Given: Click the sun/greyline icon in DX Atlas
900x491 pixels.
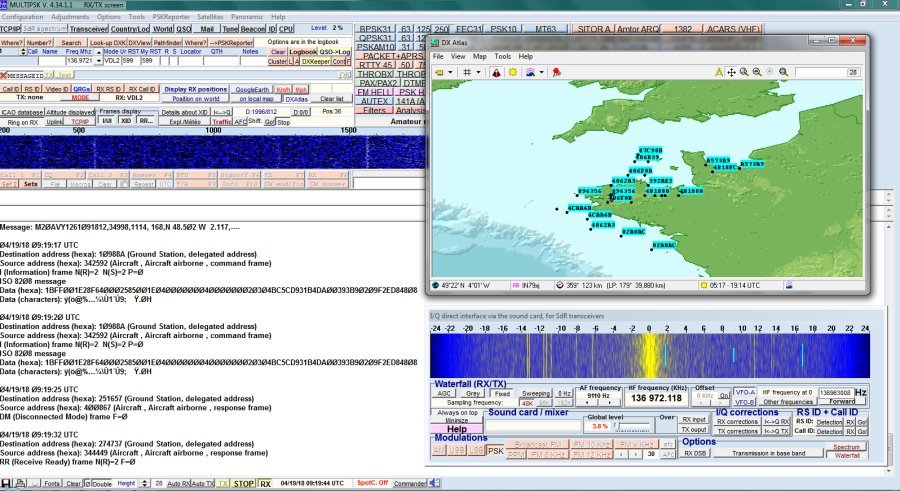Looking at the screenshot, I should click(513, 73).
